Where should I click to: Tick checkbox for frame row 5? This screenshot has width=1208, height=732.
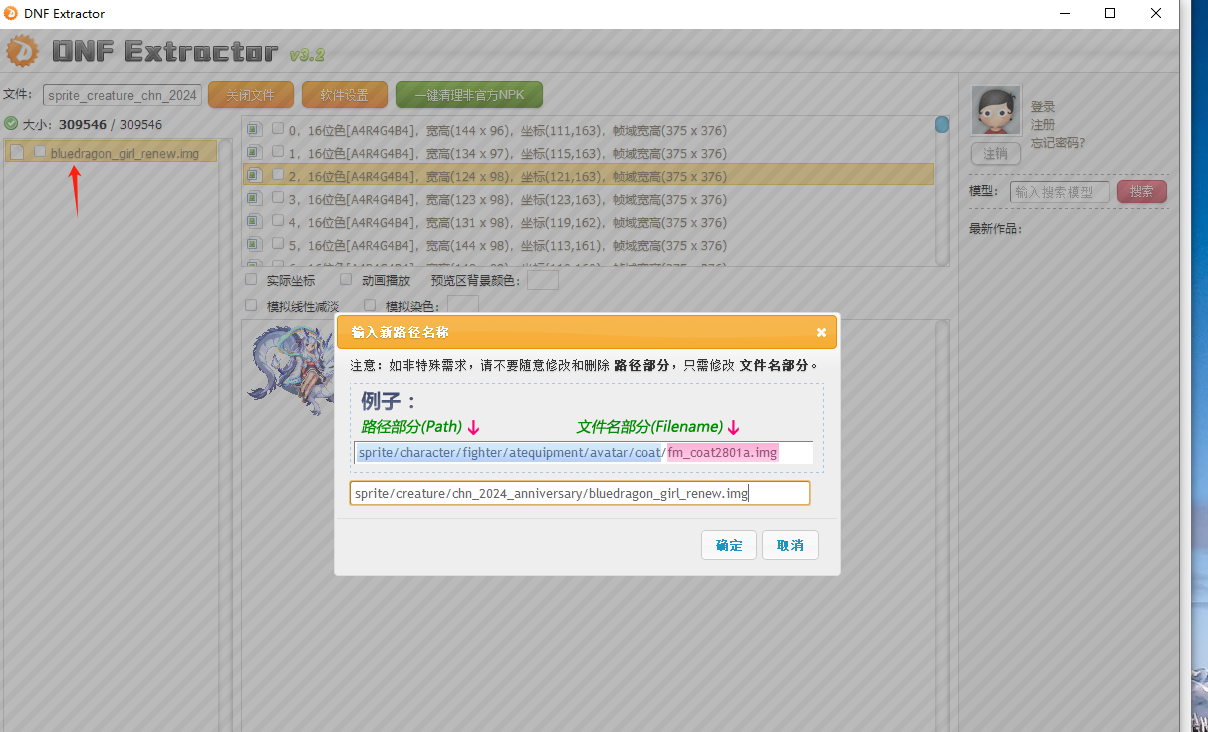(x=278, y=243)
